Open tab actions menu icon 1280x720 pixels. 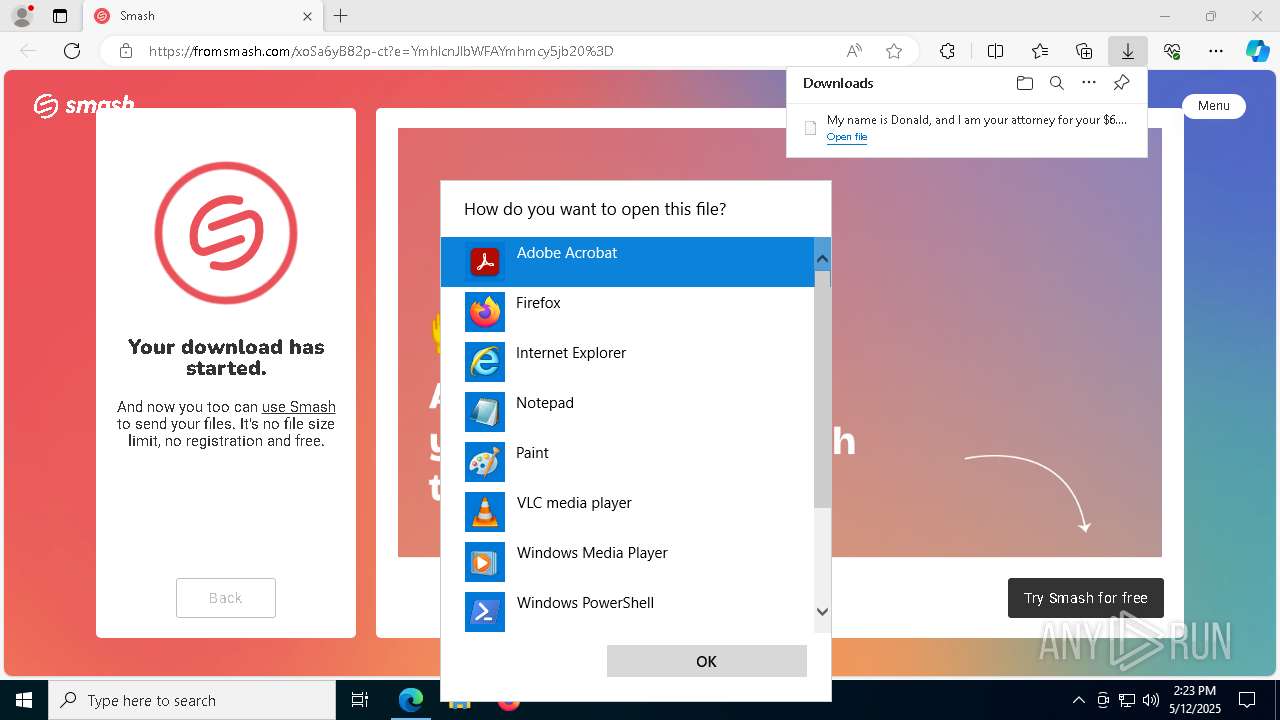(x=60, y=16)
